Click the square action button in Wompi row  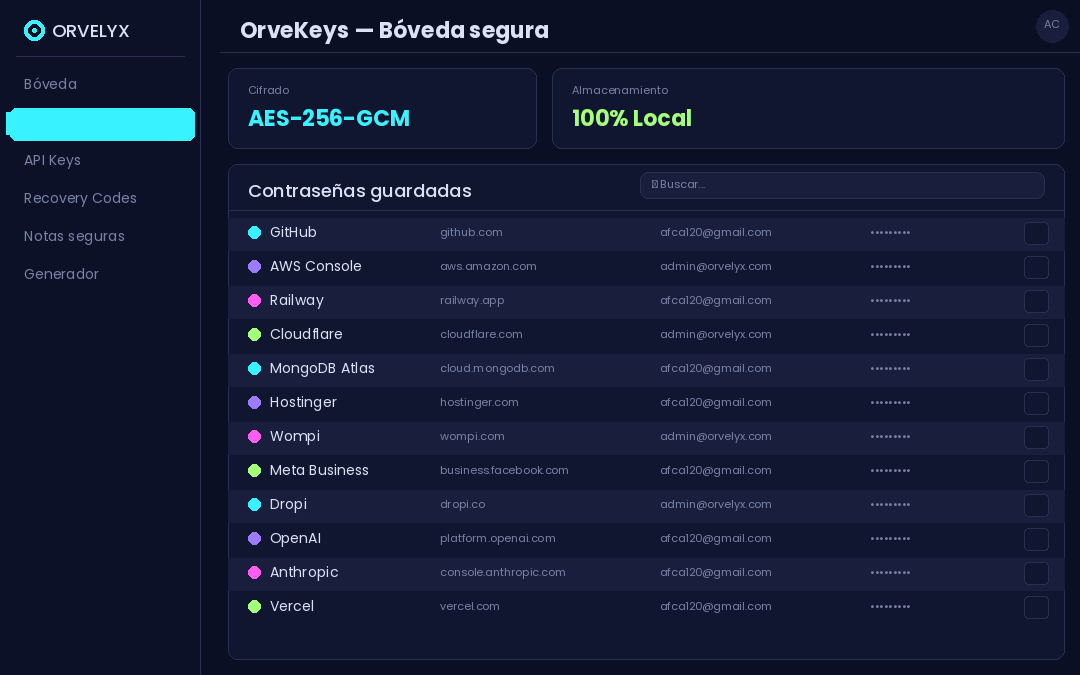pos(1036,437)
